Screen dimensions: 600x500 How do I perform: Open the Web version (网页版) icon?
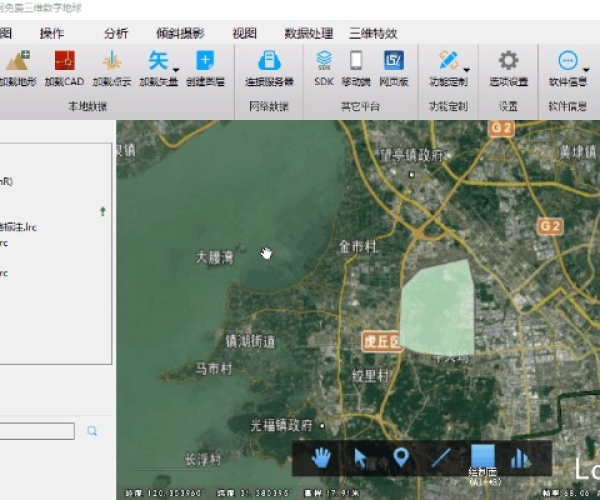394,61
